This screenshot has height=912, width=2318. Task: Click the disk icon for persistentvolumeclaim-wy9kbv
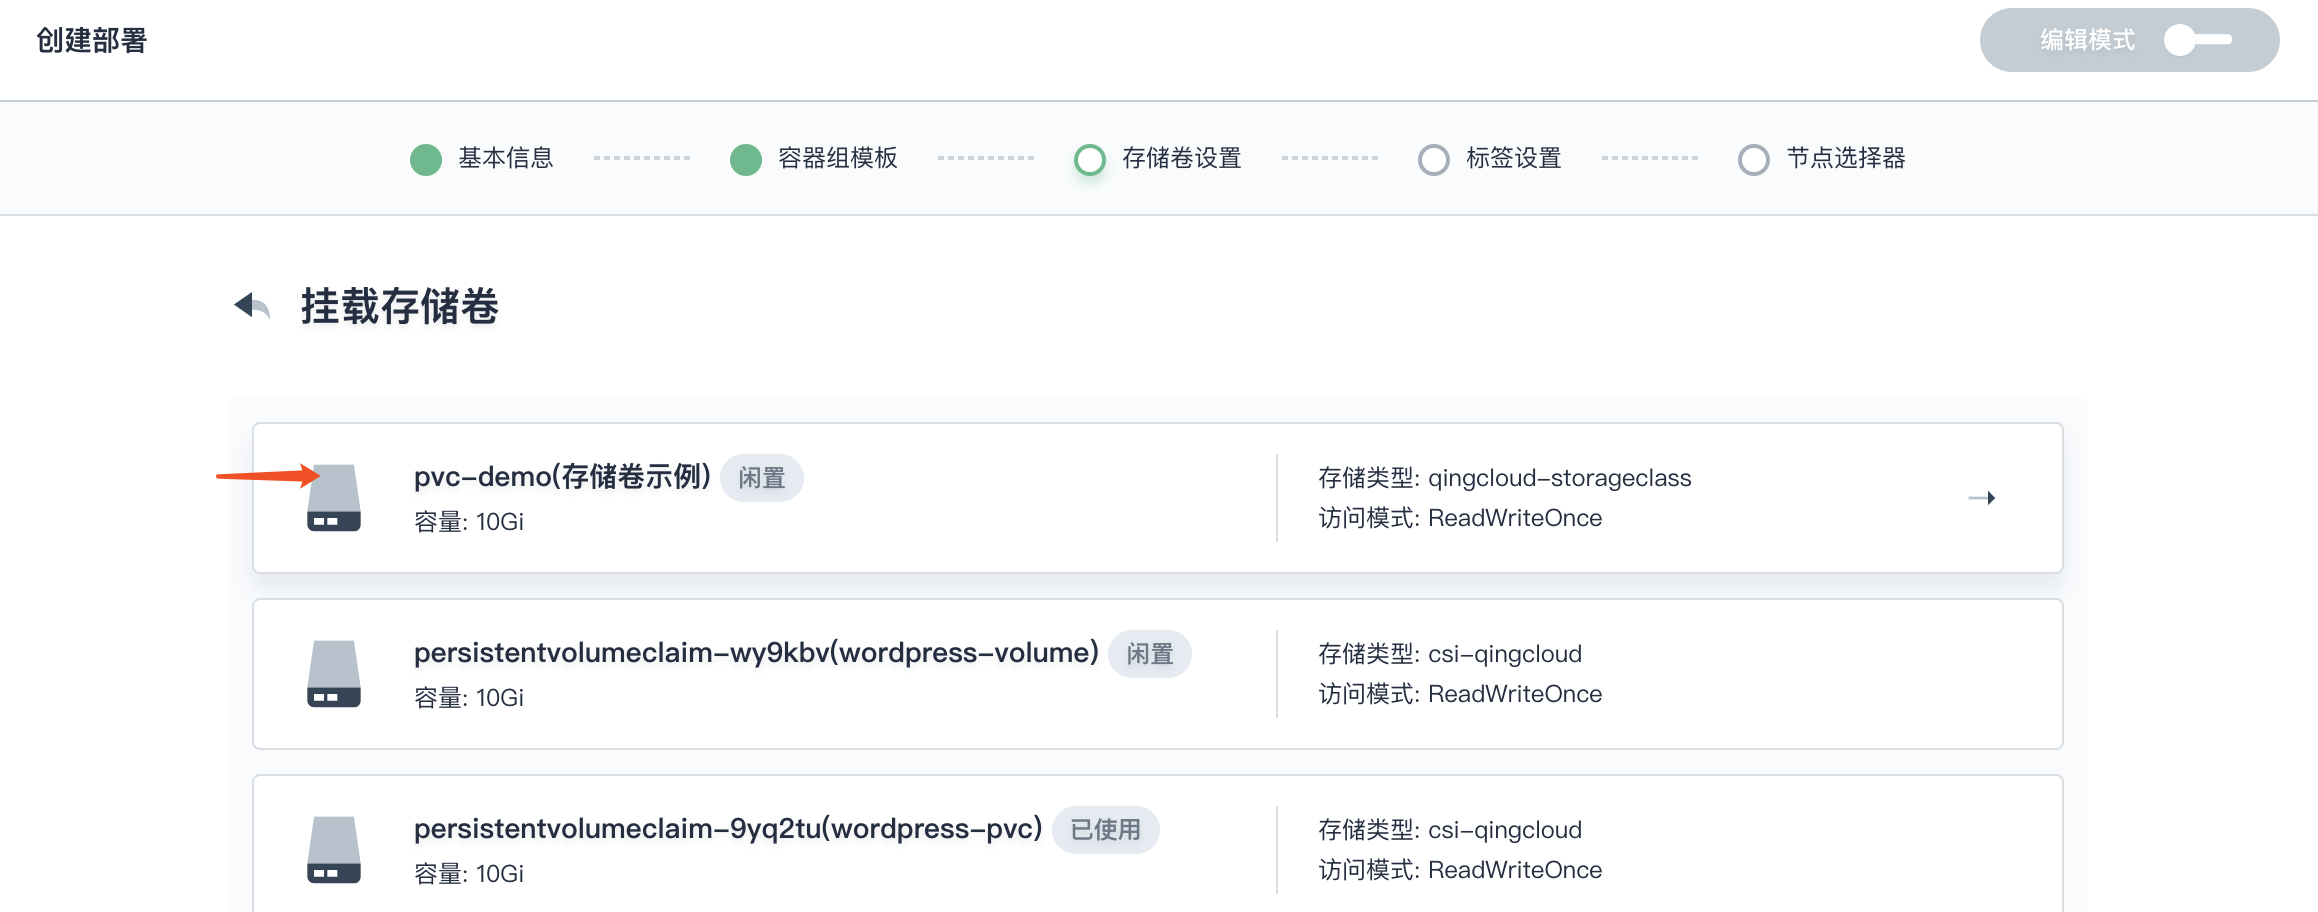(x=334, y=673)
